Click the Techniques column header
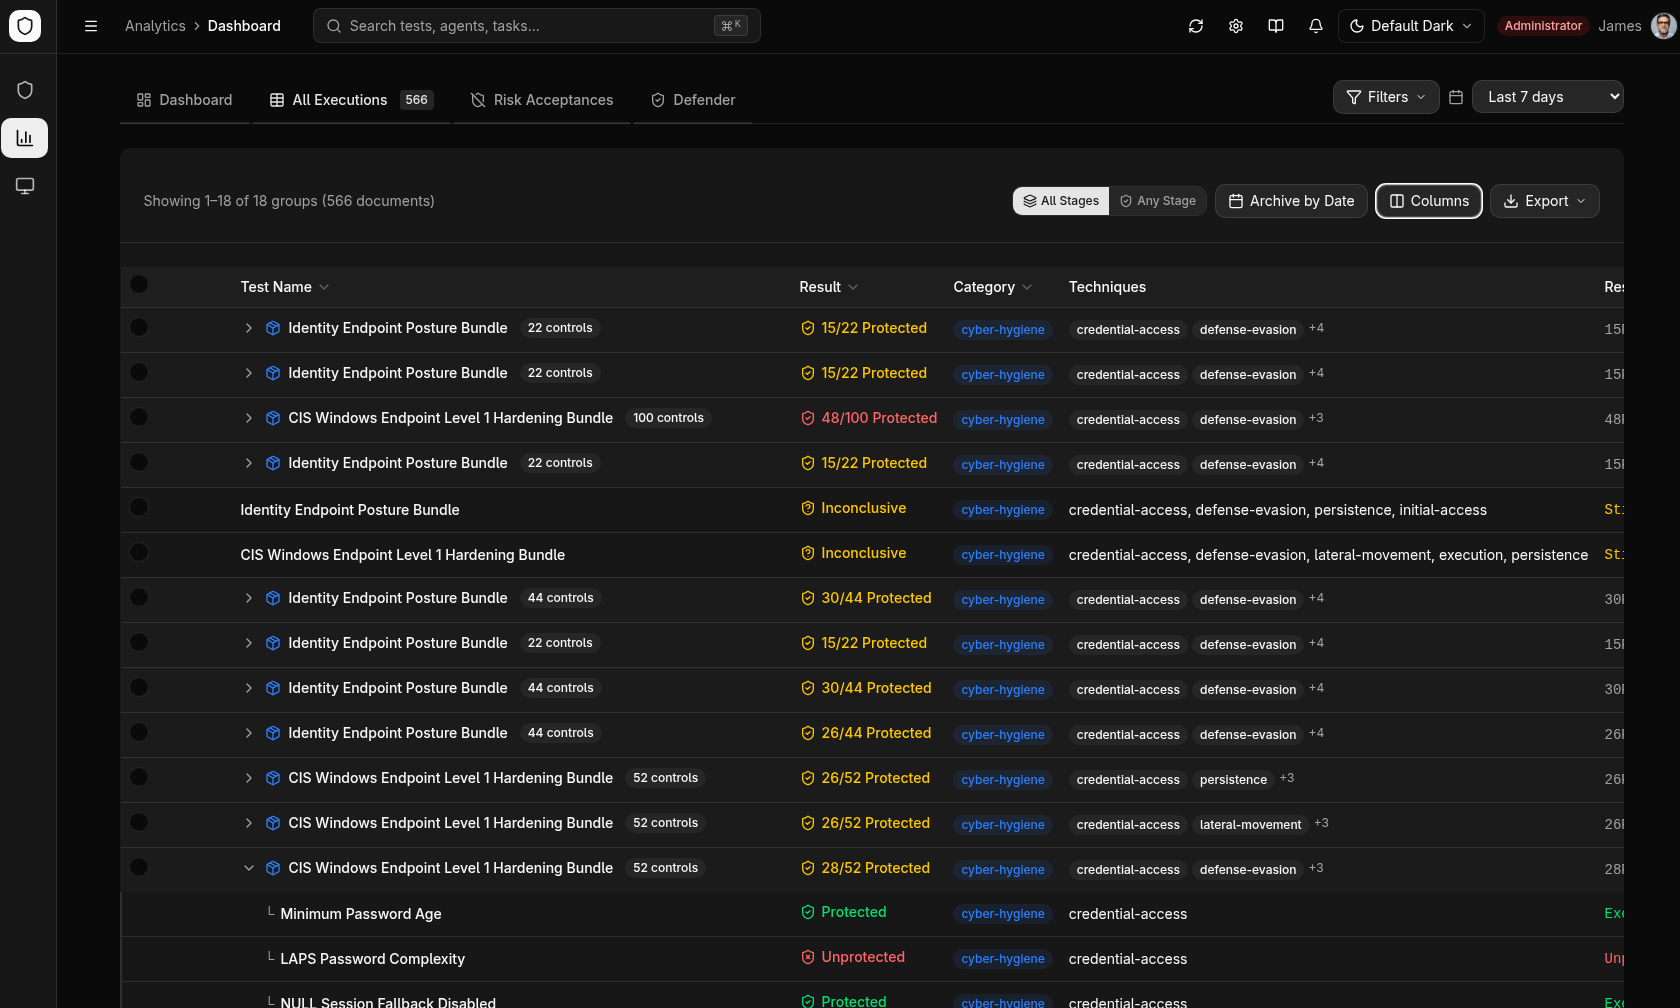This screenshot has width=1680, height=1008. pos(1107,287)
